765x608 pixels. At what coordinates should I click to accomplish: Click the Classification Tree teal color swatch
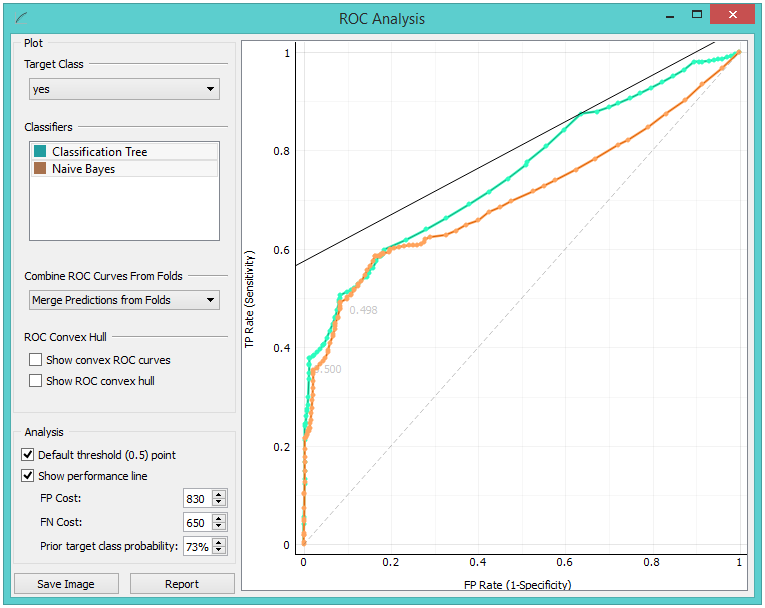coord(40,152)
